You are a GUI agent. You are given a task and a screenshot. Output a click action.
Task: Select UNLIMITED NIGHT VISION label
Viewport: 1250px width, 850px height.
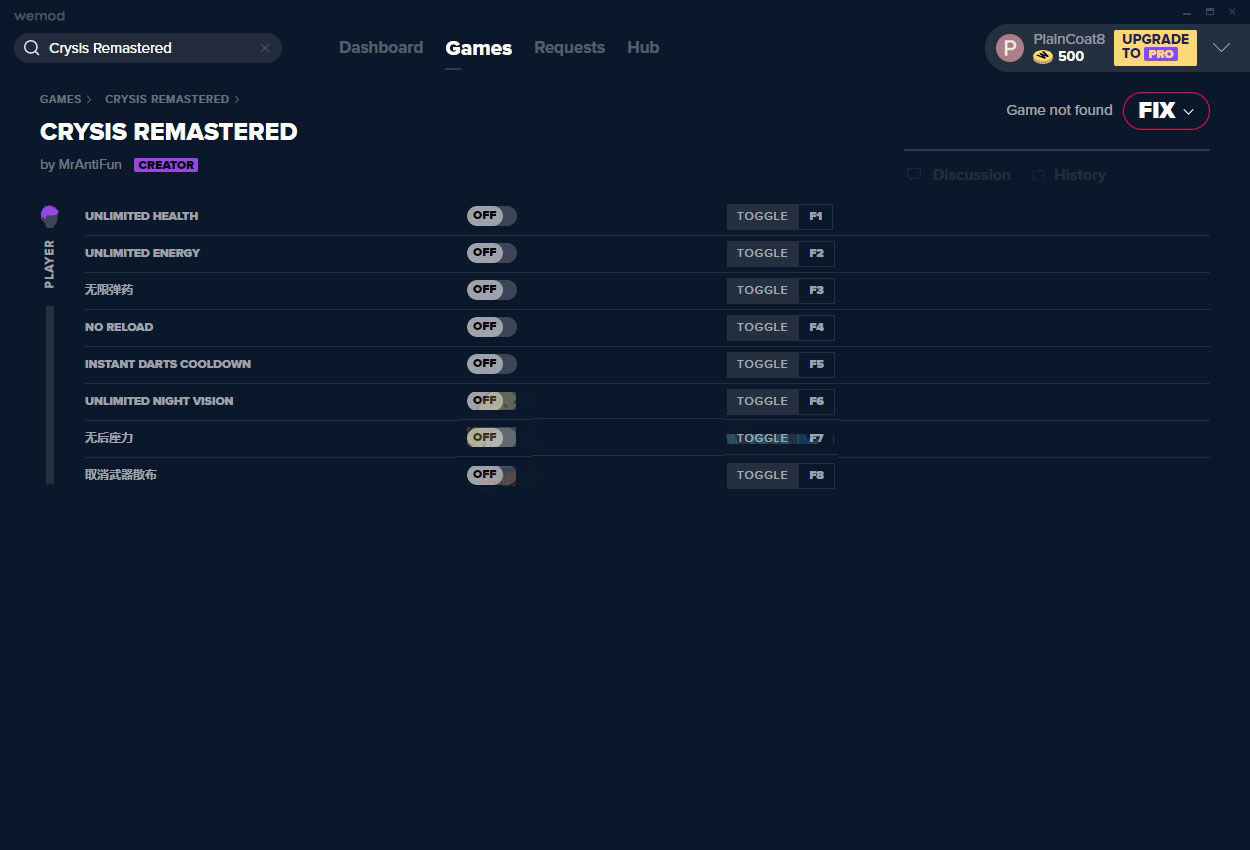coord(159,401)
